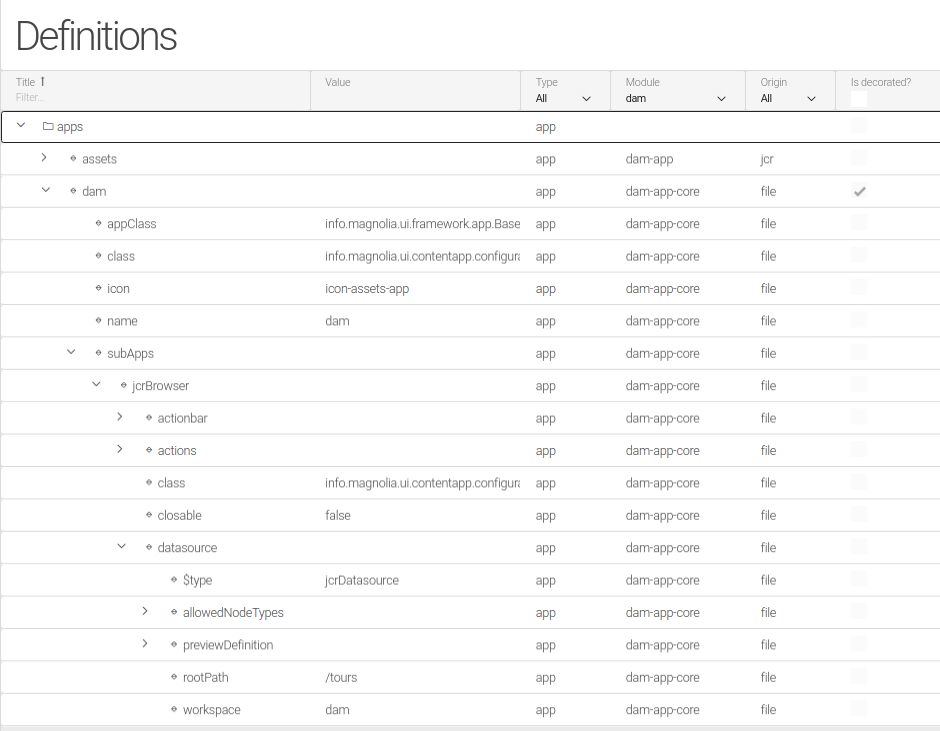Expand the actions node
The width and height of the screenshot is (940, 731).
pyautogui.click(x=119, y=449)
